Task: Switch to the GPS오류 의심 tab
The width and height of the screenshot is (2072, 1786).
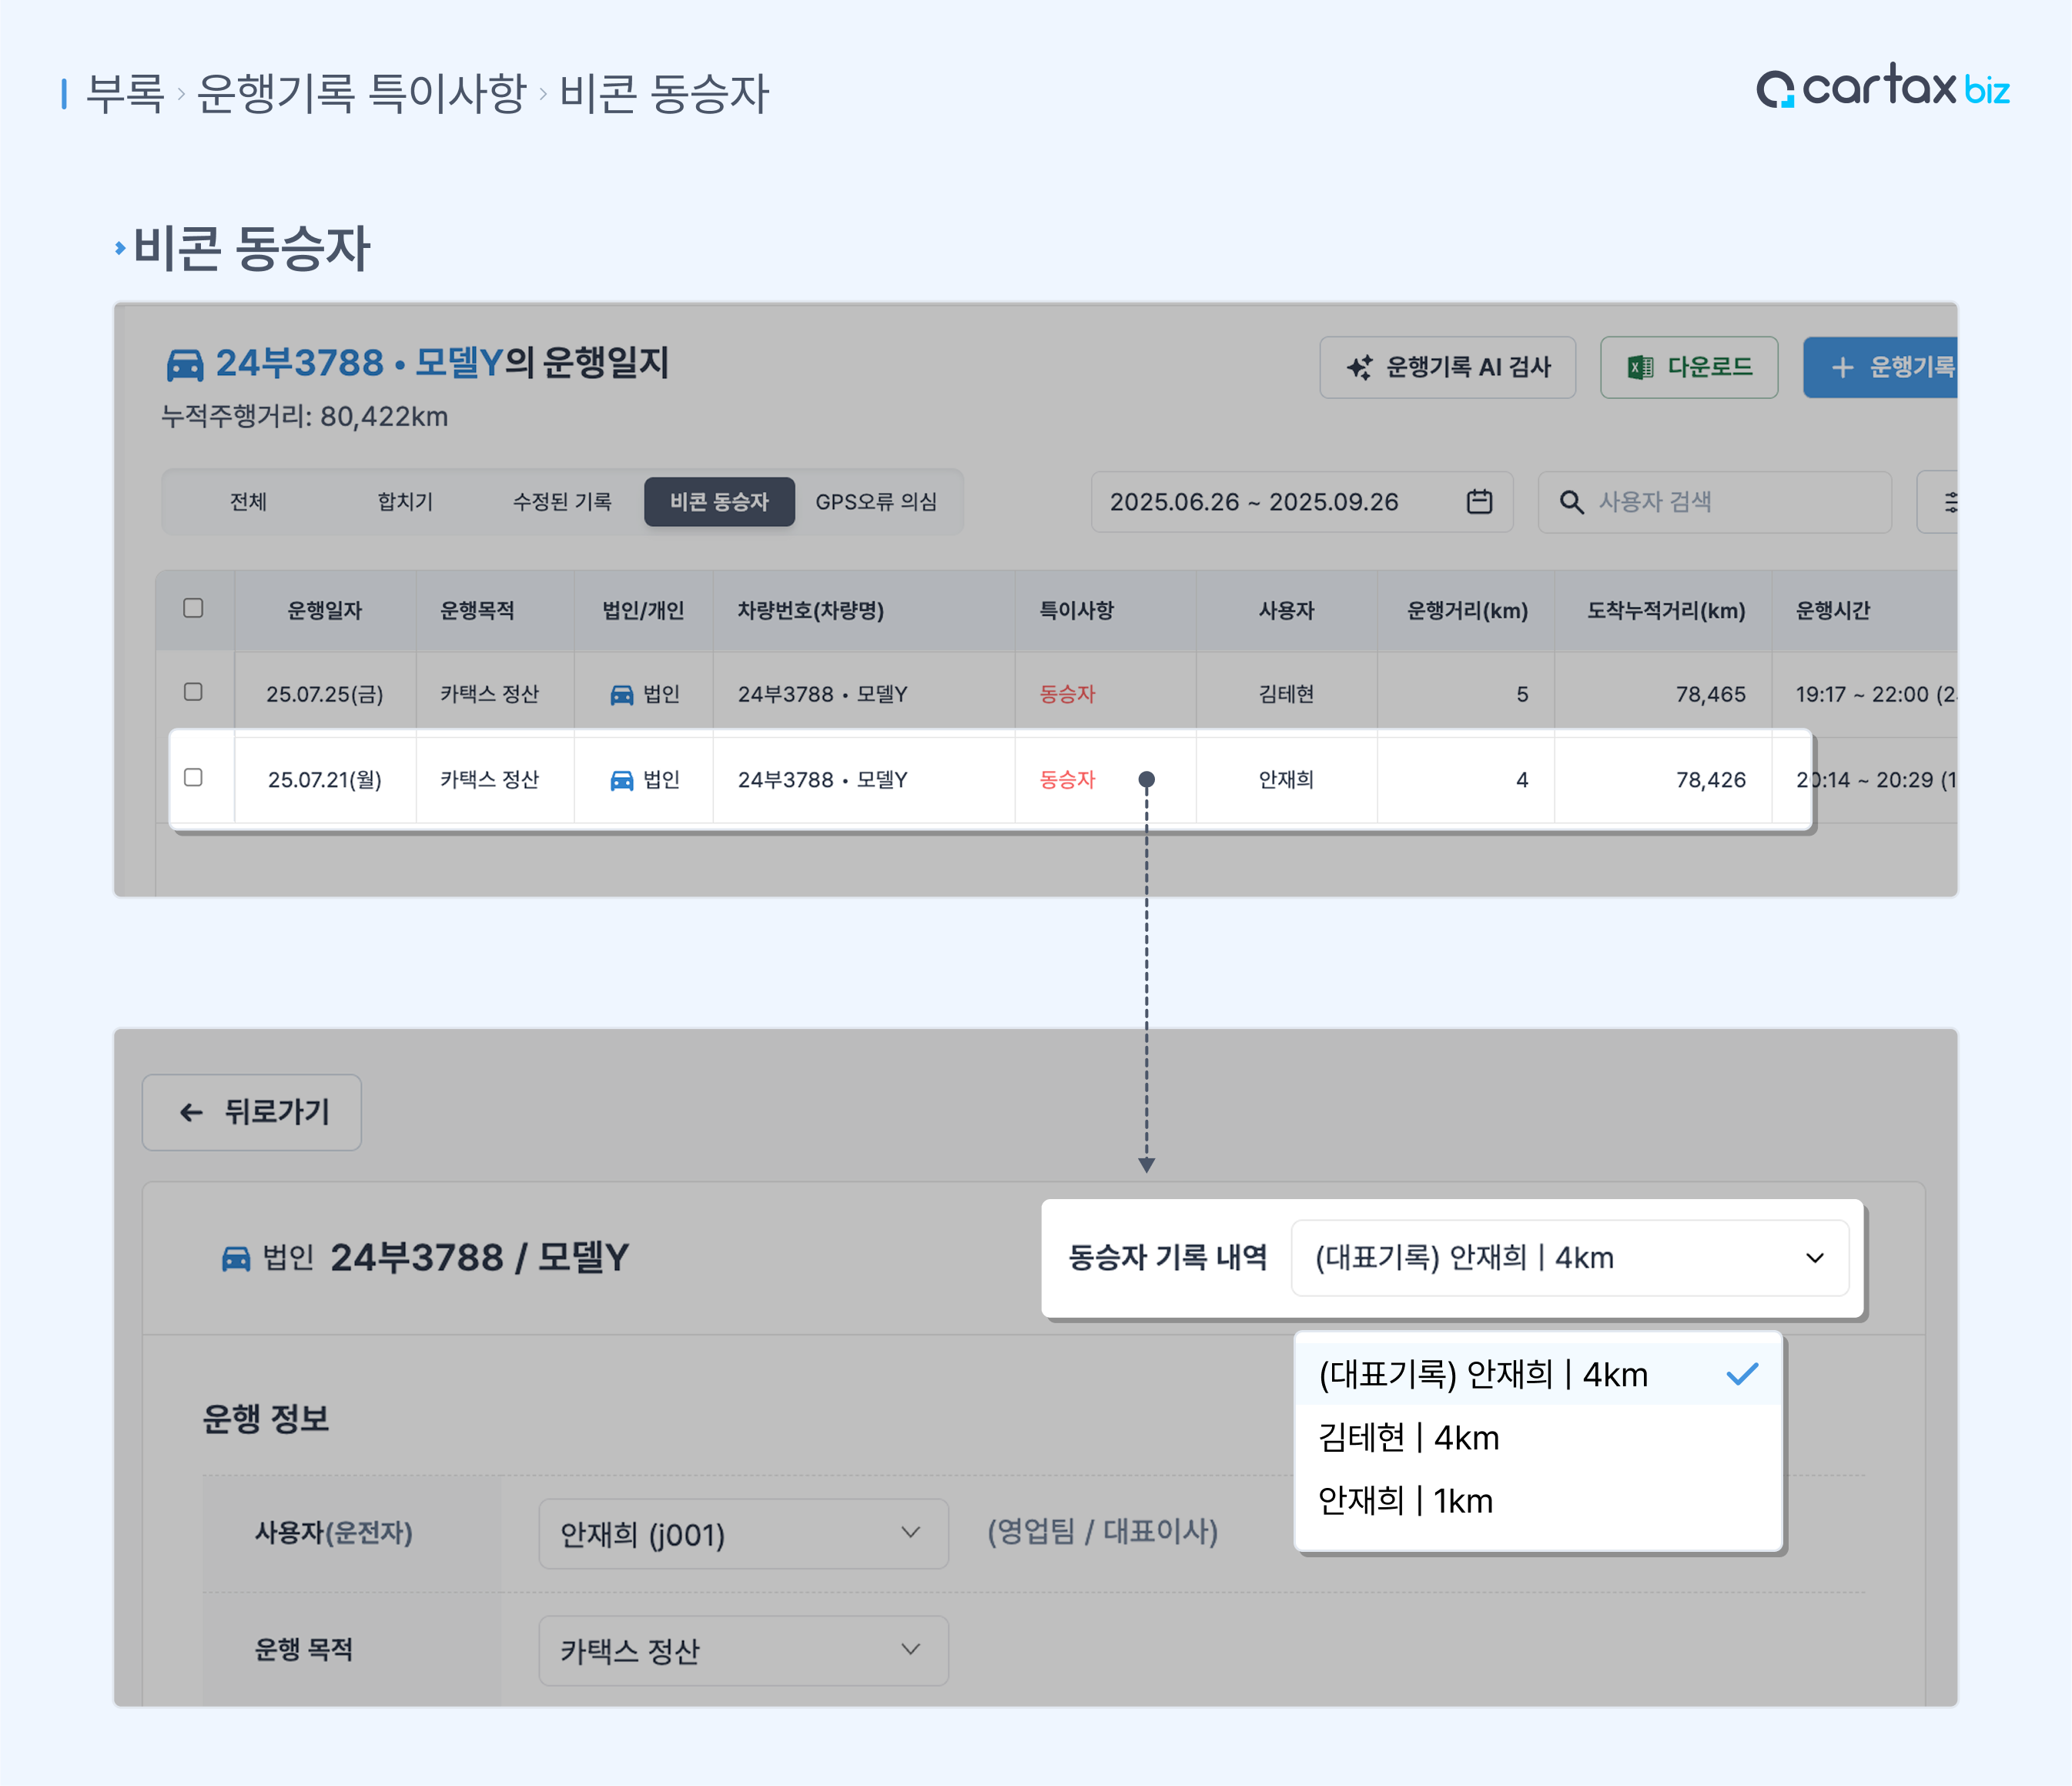Action: pos(876,502)
